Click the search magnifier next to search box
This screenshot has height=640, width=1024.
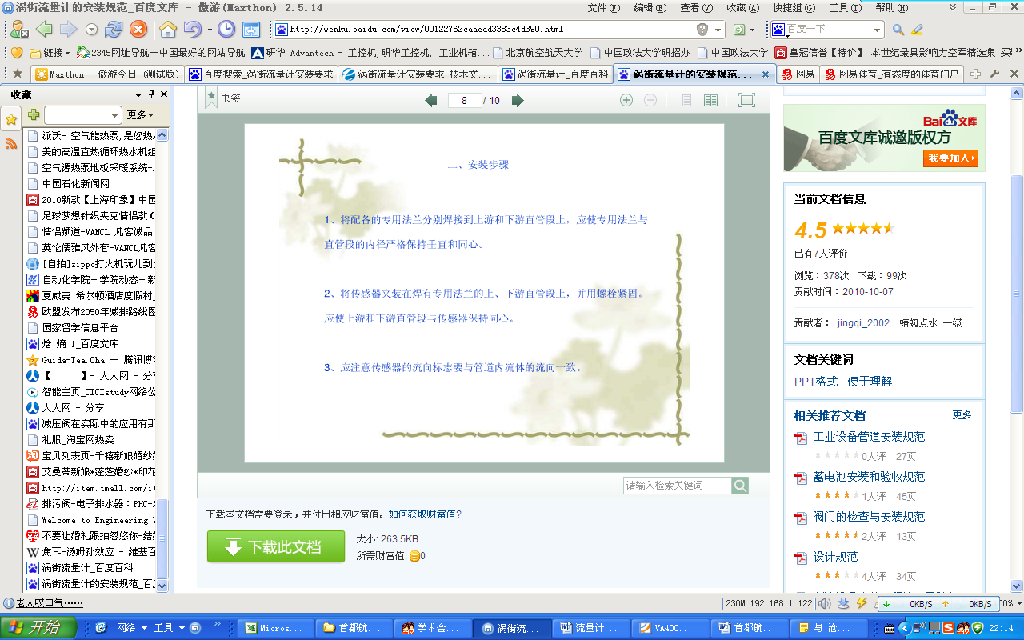point(899,29)
